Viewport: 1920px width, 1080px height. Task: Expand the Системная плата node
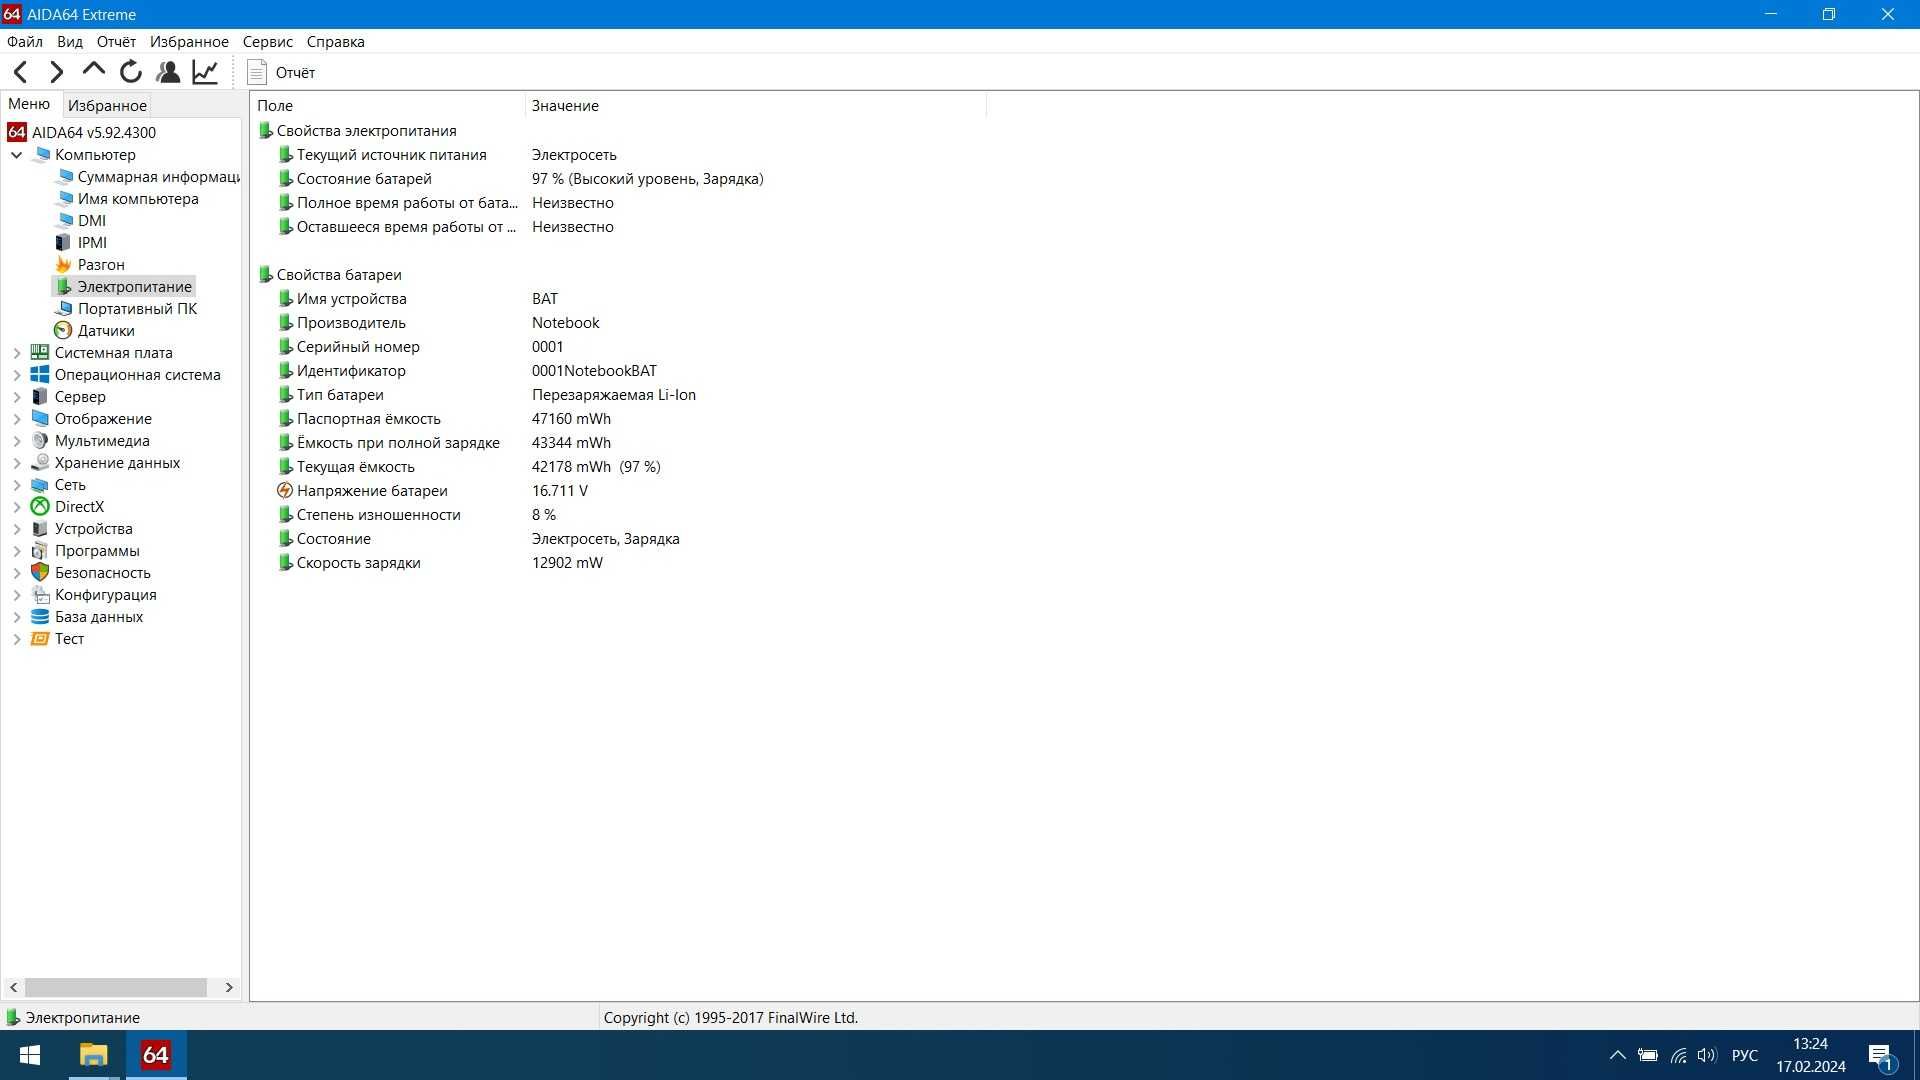[x=17, y=353]
